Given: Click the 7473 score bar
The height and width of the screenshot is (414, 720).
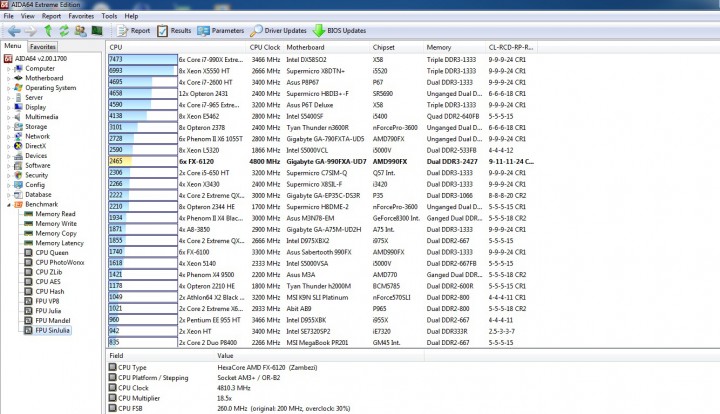Looking at the screenshot, I should pos(143,59).
